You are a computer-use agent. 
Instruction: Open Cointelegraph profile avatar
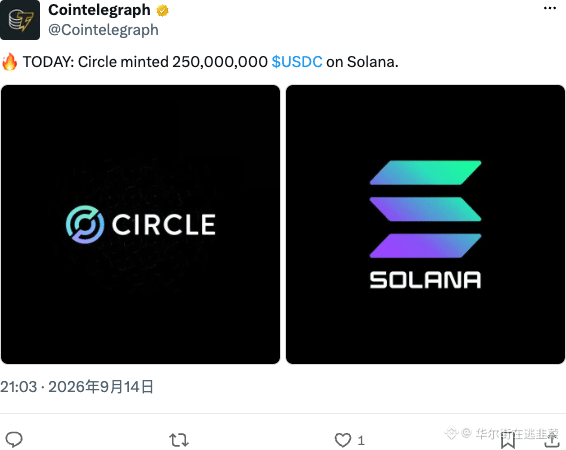pyautogui.click(x=20, y=20)
